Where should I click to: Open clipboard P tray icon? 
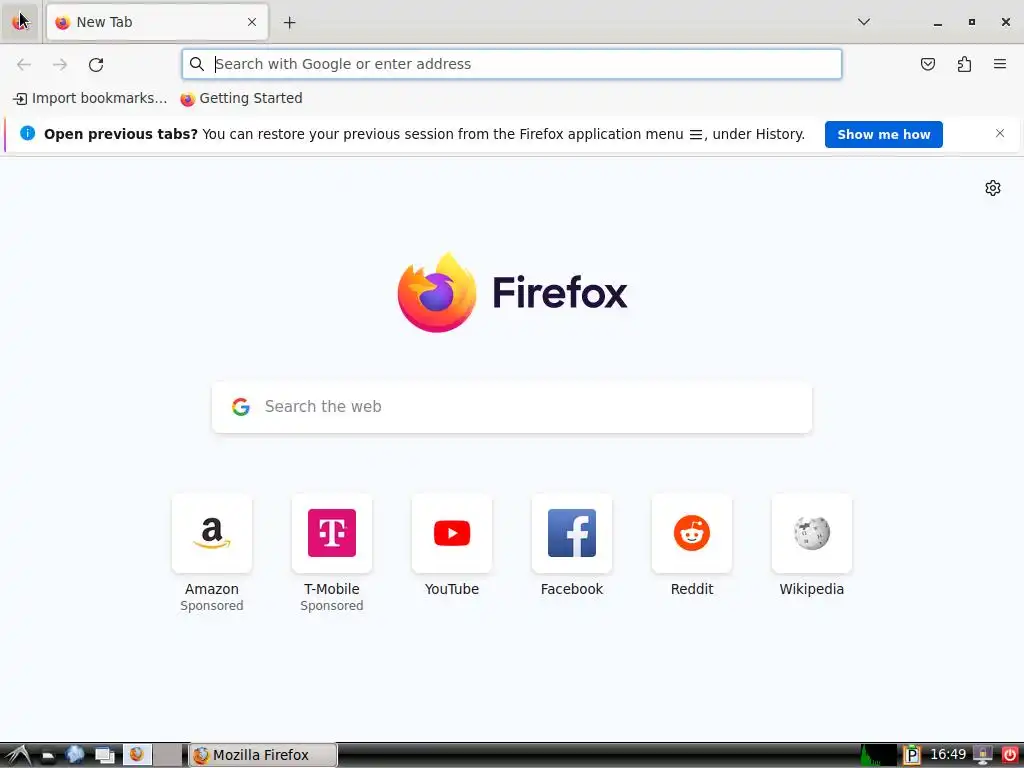912,755
